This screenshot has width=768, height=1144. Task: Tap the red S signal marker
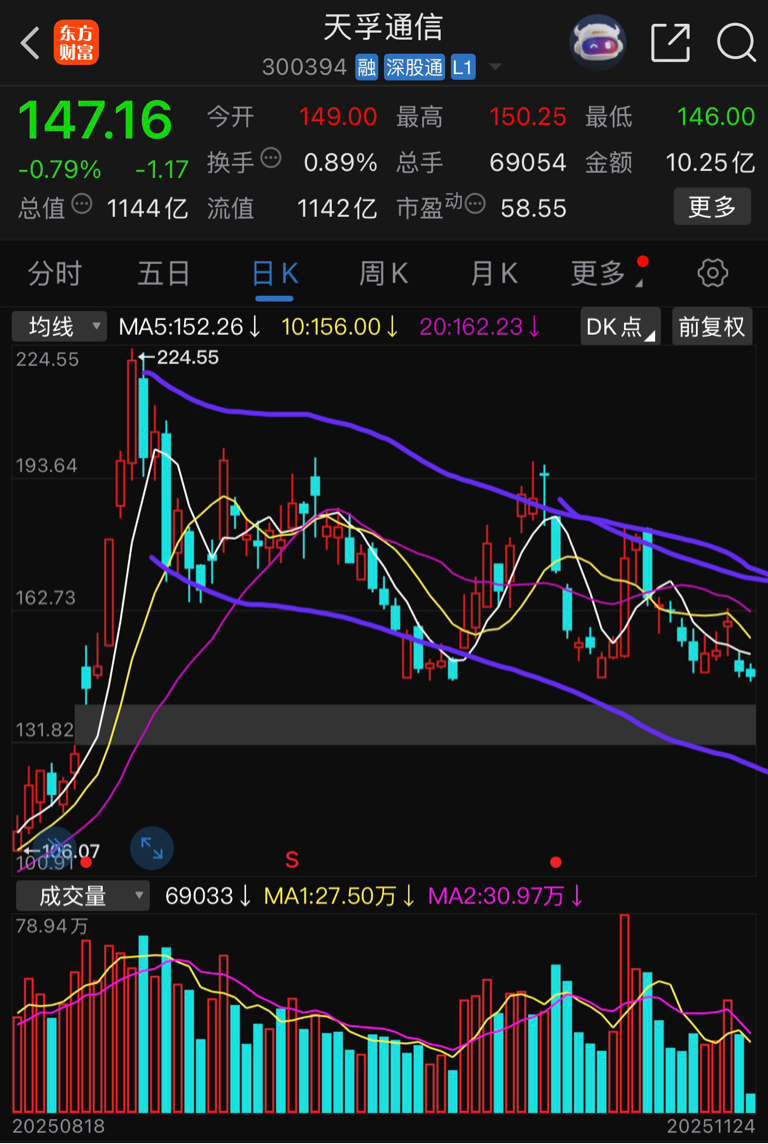[292, 860]
